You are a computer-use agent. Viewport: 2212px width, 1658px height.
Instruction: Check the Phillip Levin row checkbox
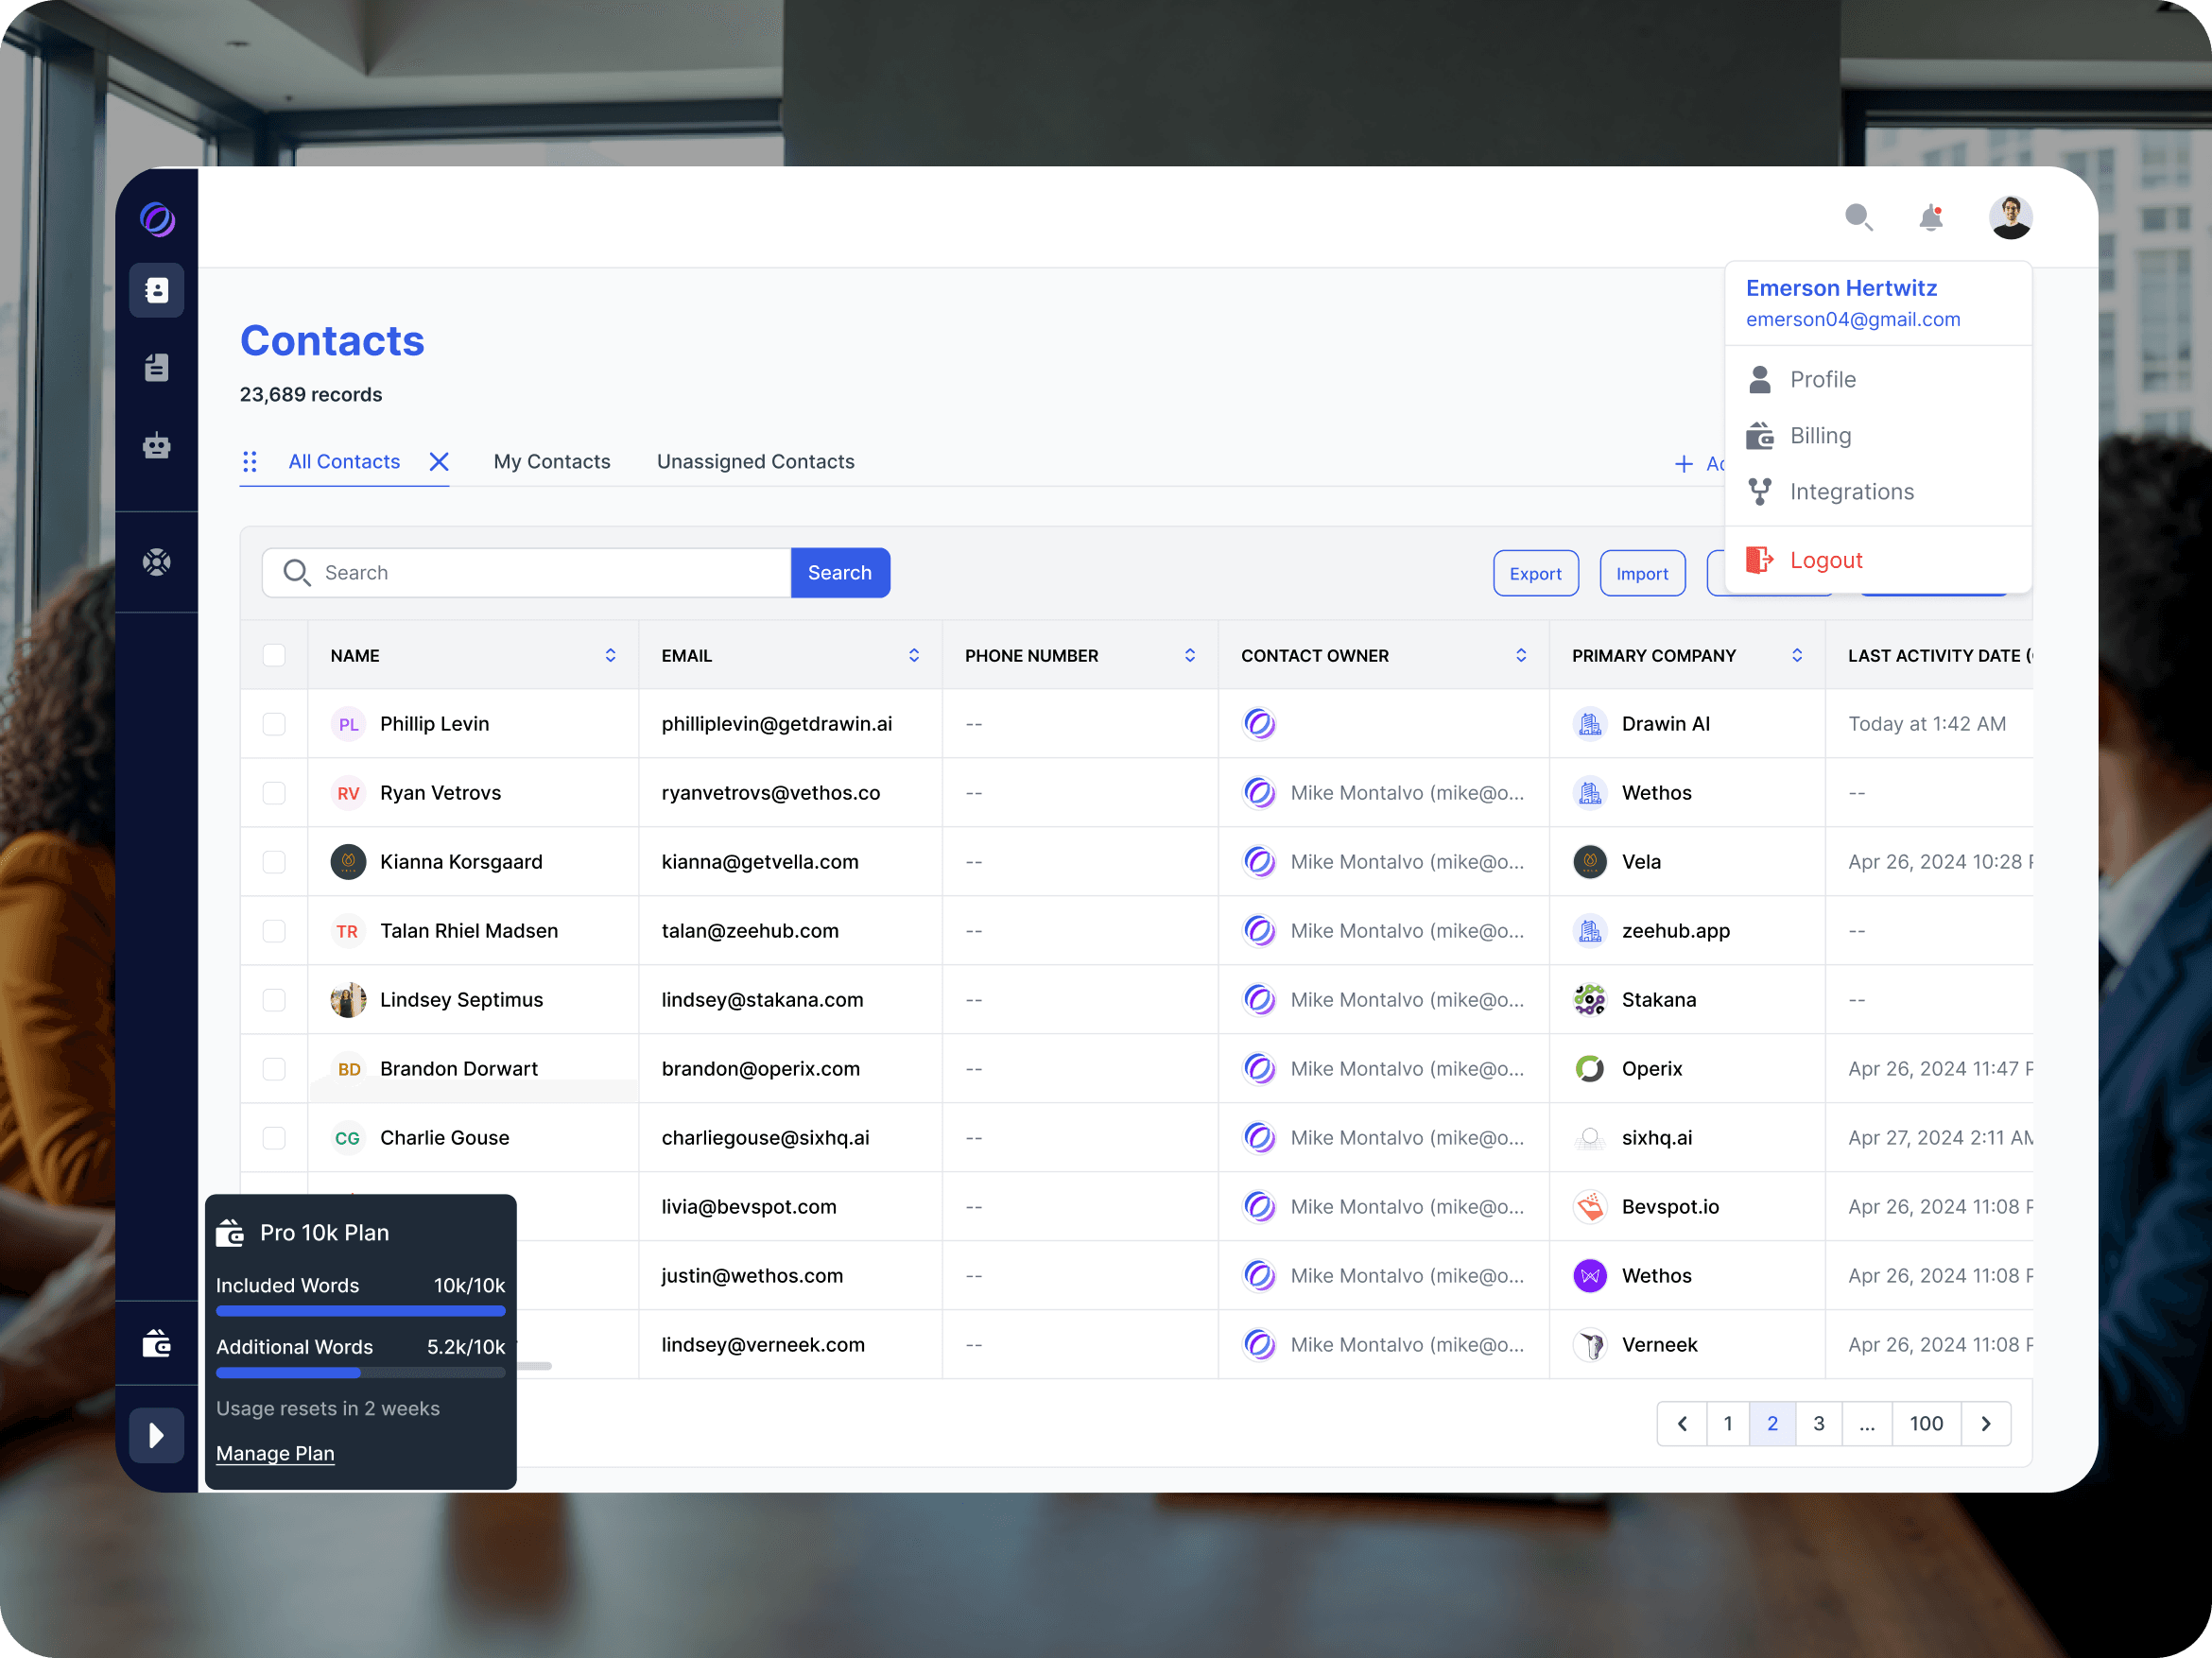tap(274, 724)
